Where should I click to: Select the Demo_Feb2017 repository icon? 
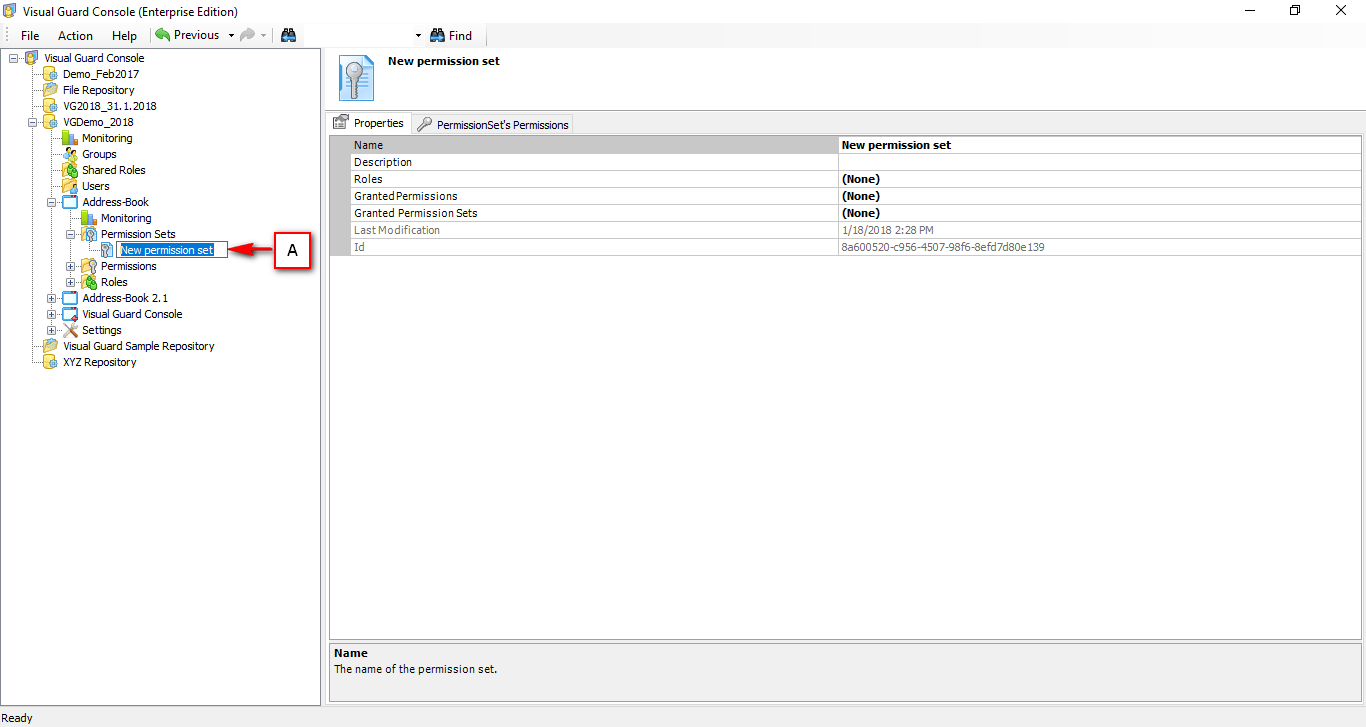(49, 74)
